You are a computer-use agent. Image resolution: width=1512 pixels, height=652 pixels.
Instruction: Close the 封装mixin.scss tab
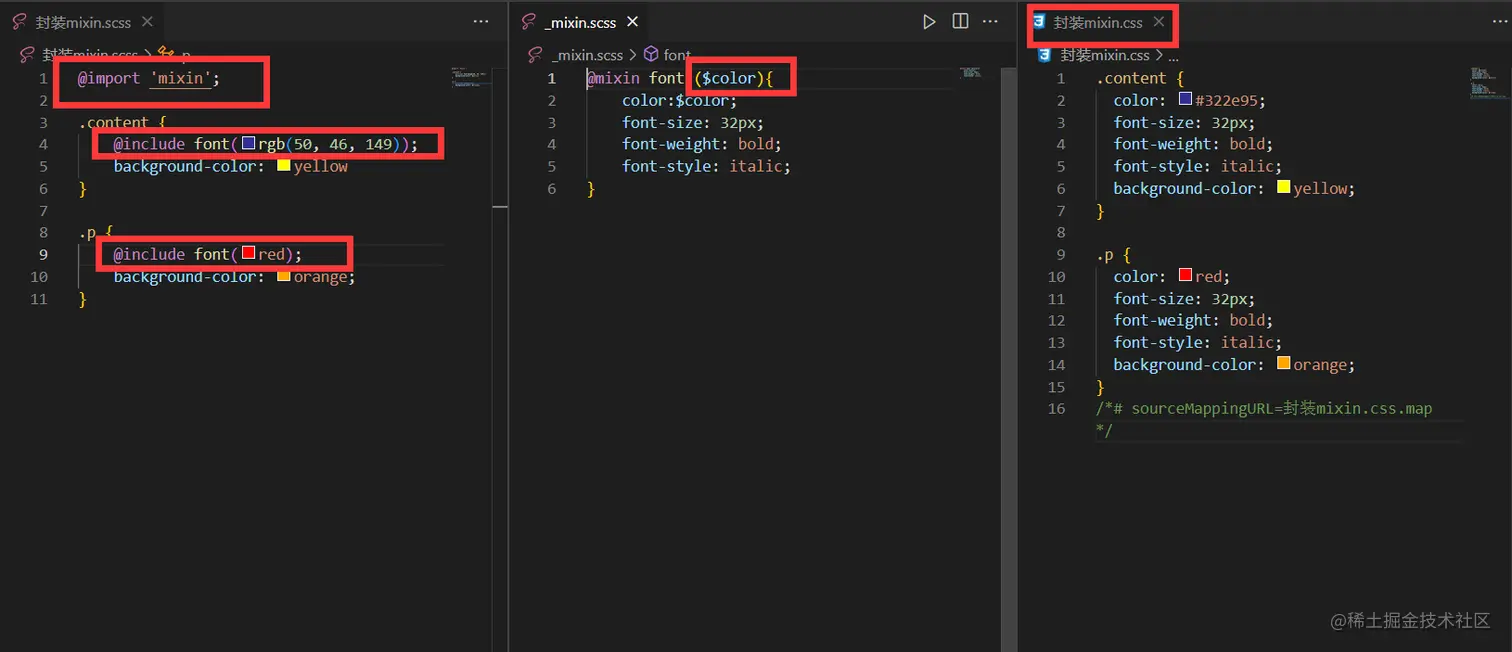(147, 22)
